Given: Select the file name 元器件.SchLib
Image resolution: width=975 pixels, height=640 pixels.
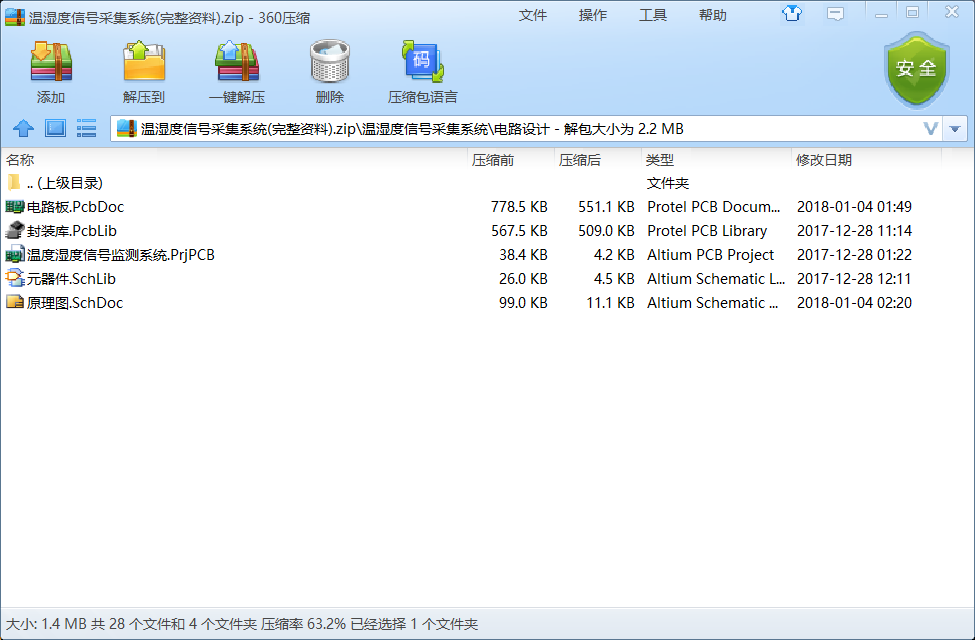Looking at the screenshot, I should (x=71, y=279).
